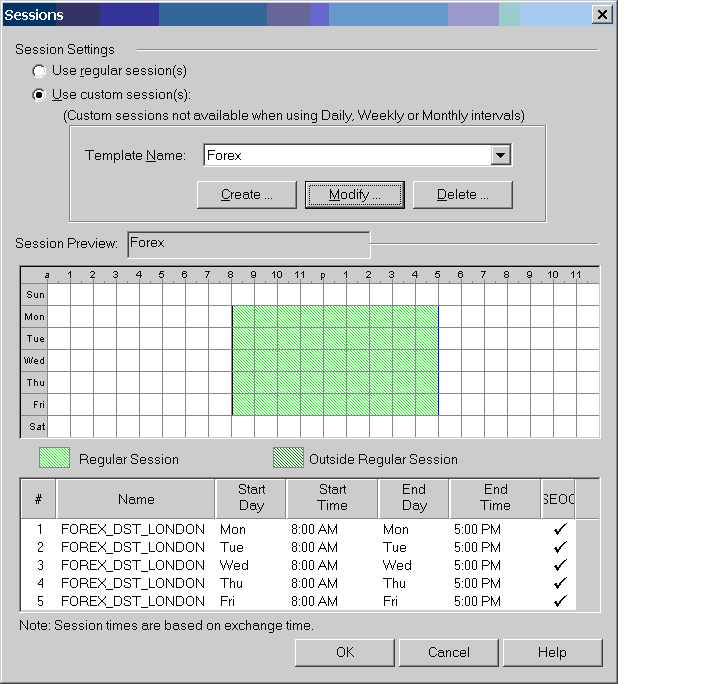Click the green Regular Session legend swatch

pyautogui.click(x=54, y=458)
